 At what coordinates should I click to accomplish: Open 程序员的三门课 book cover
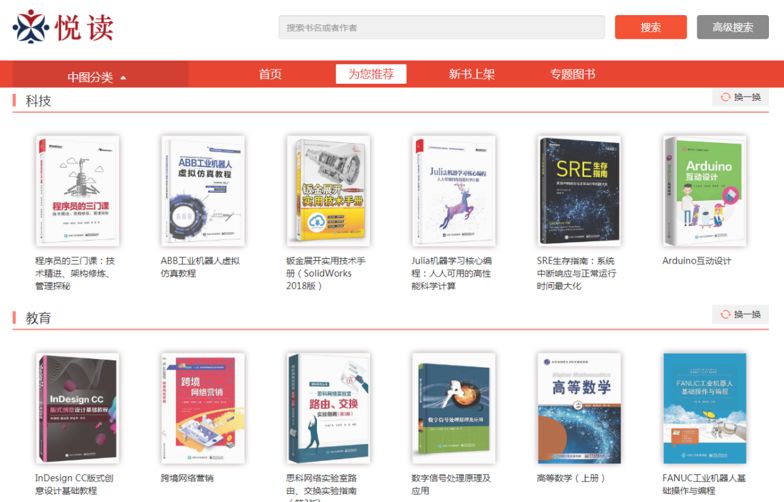click(x=78, y=191)
